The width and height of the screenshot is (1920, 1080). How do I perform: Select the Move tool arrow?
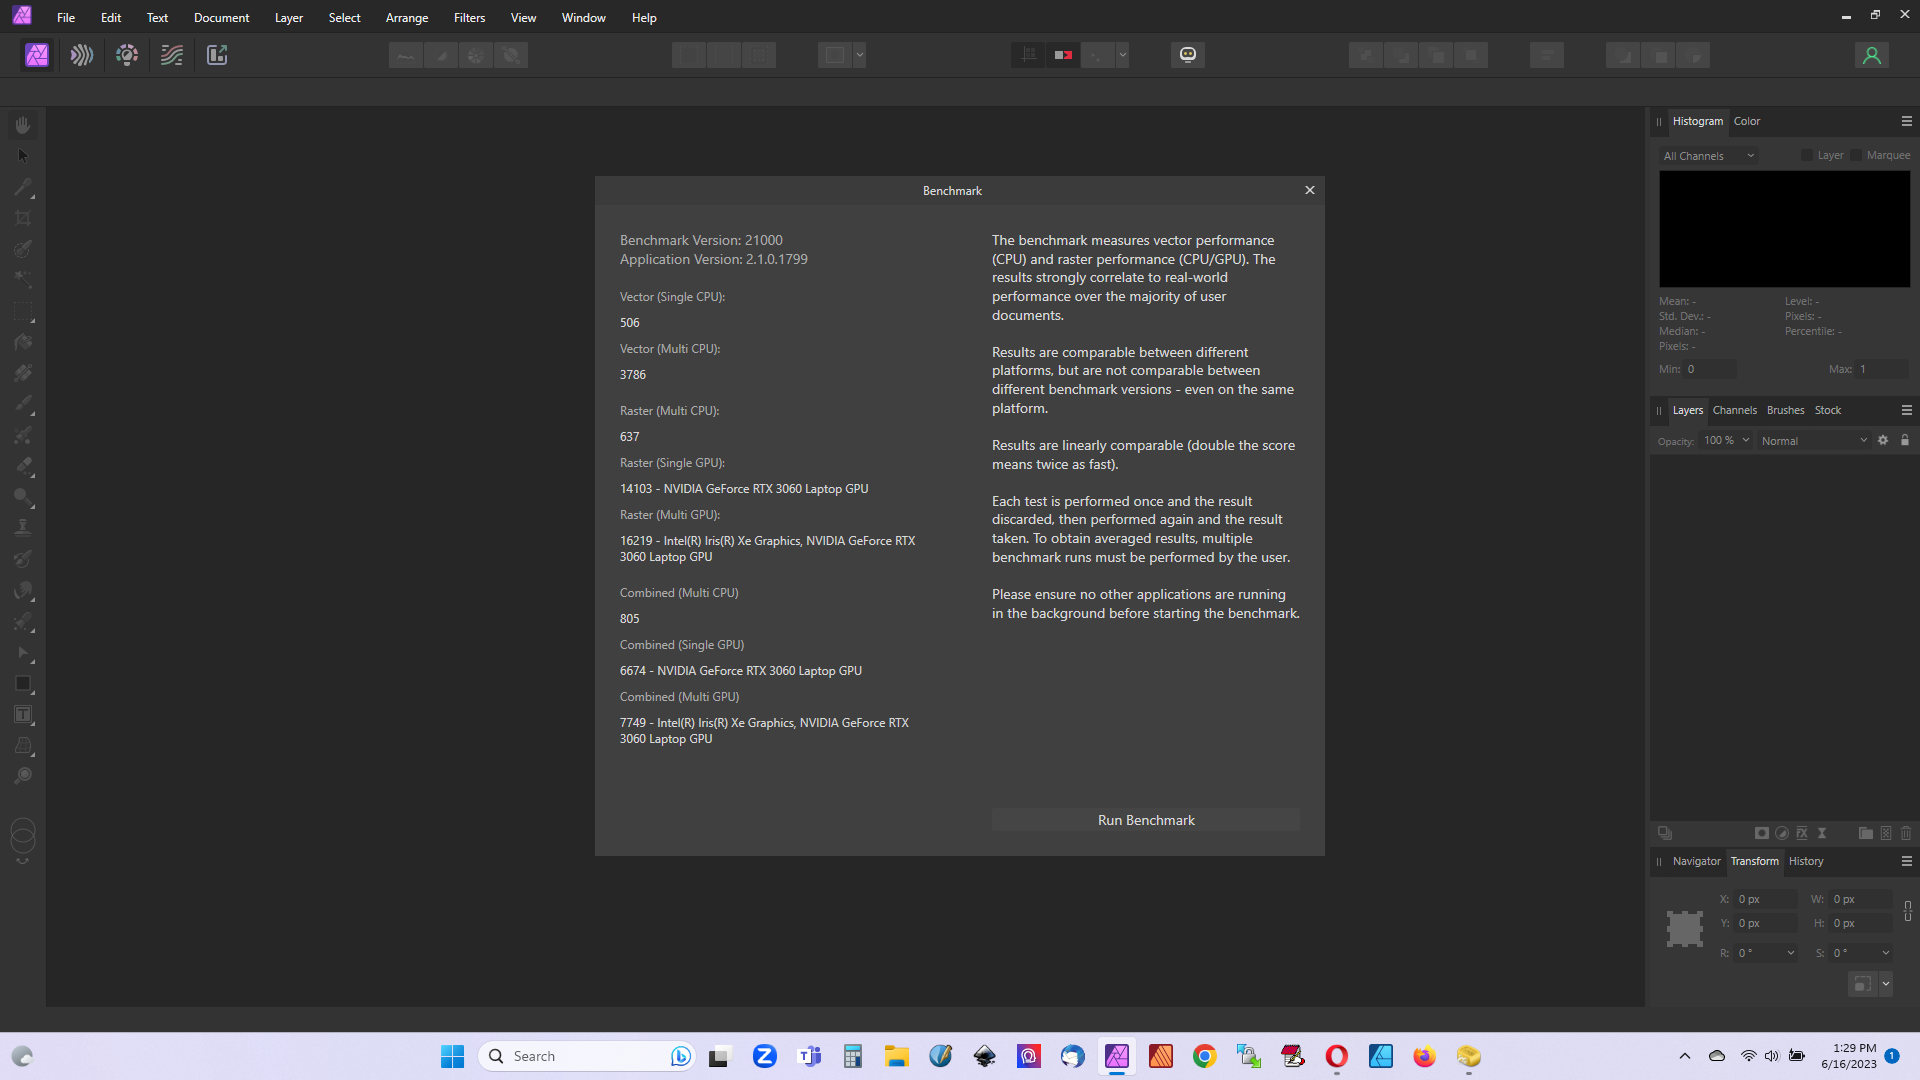click(23, 156)
